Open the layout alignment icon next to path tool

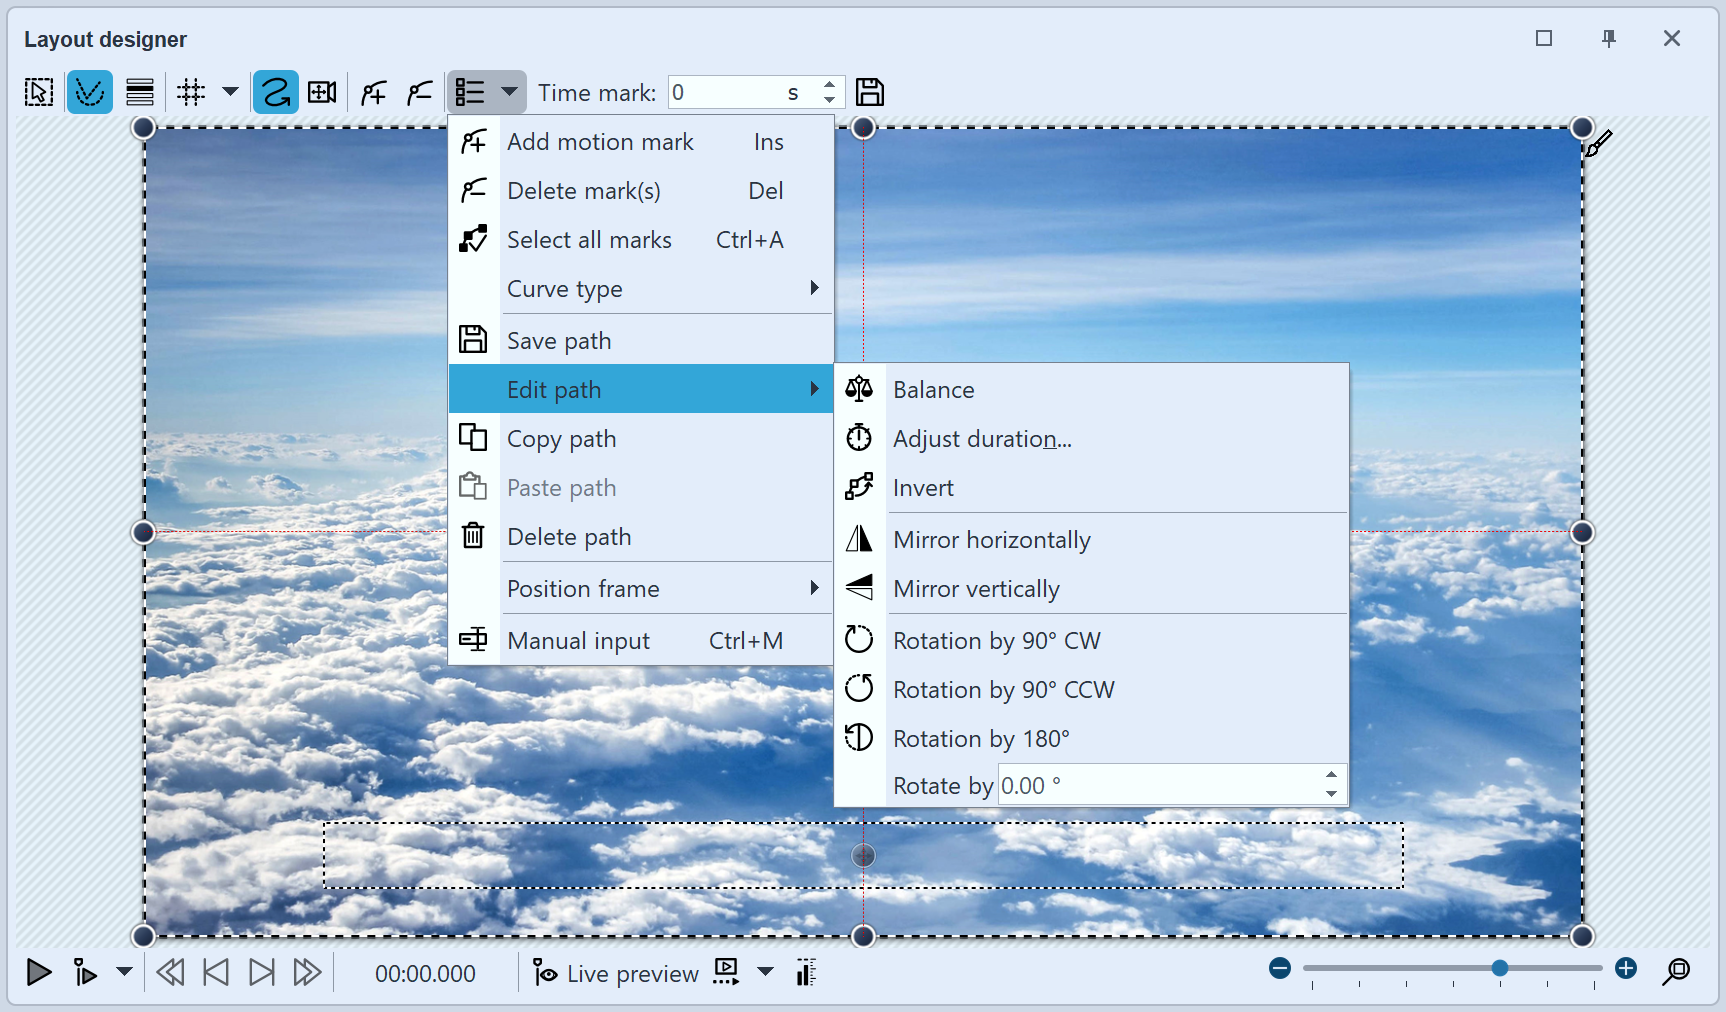click(140, 92)
